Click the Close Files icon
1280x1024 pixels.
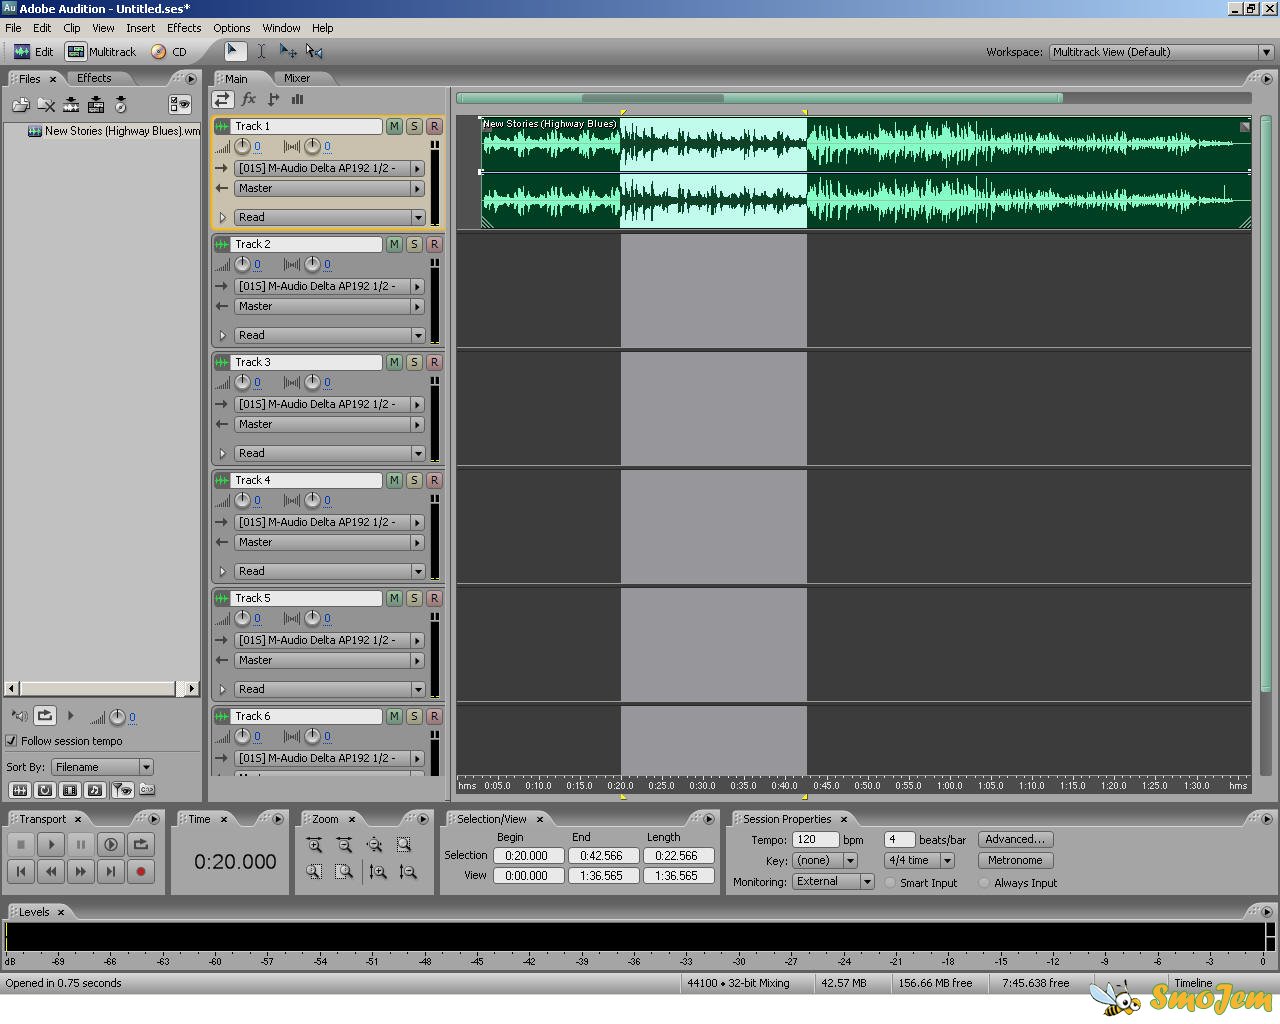(46, 104)
